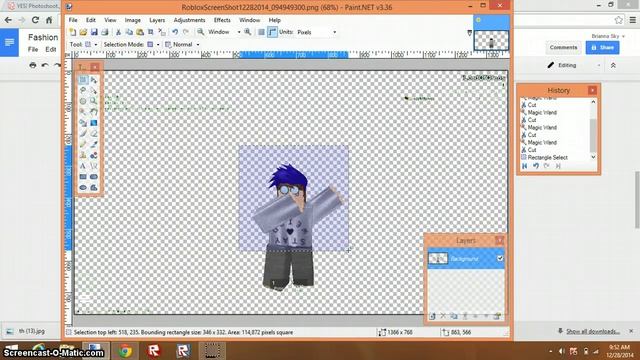Select the Rectangle Select tool in Tools panel

point(83,80)
